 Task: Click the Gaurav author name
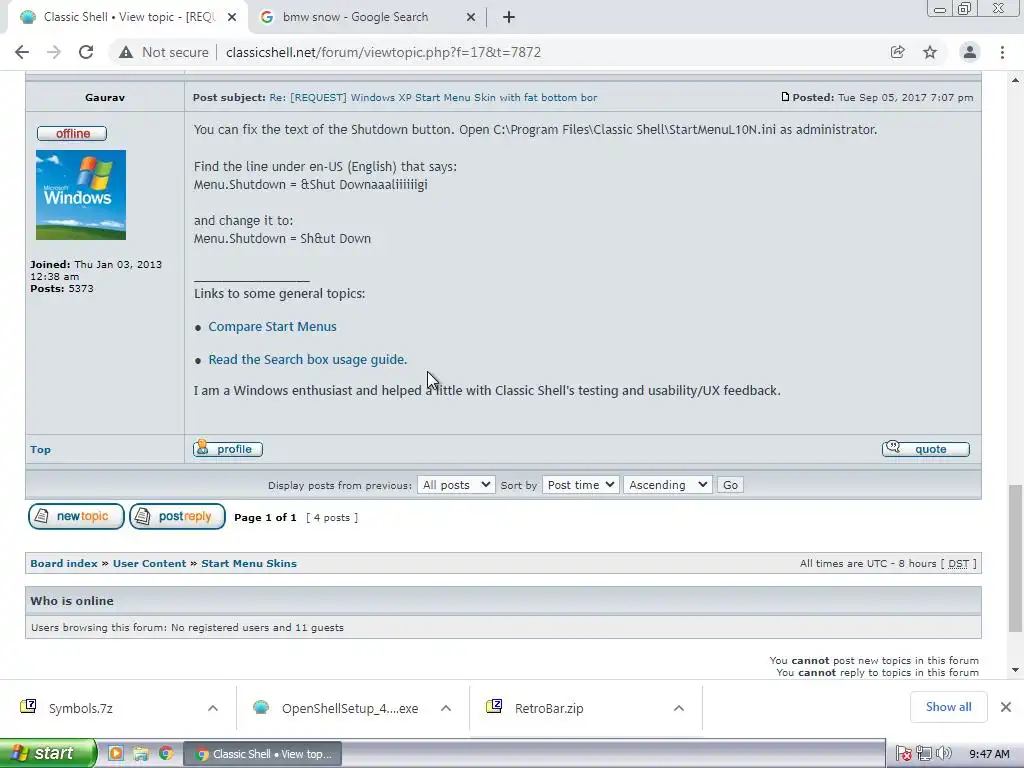pyautogui.click(x=105, y=97)
